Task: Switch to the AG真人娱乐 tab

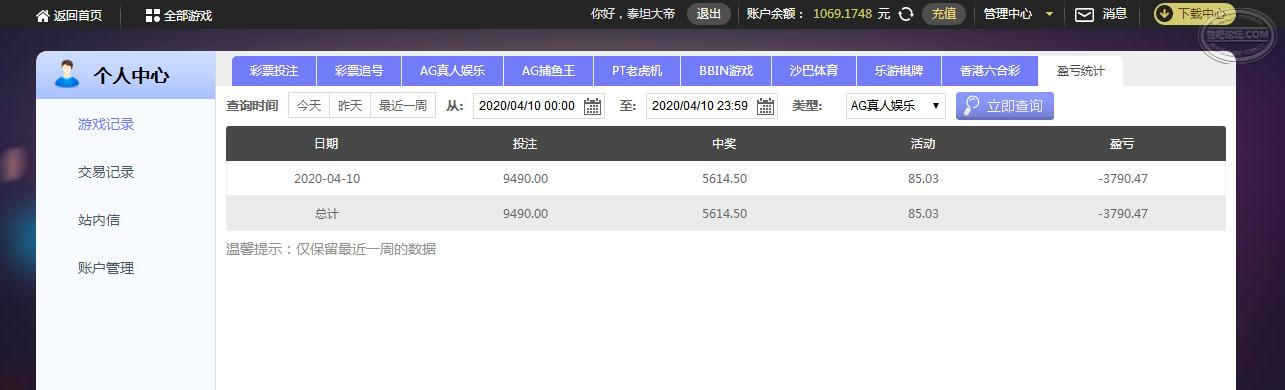Action: coord(452,71)
